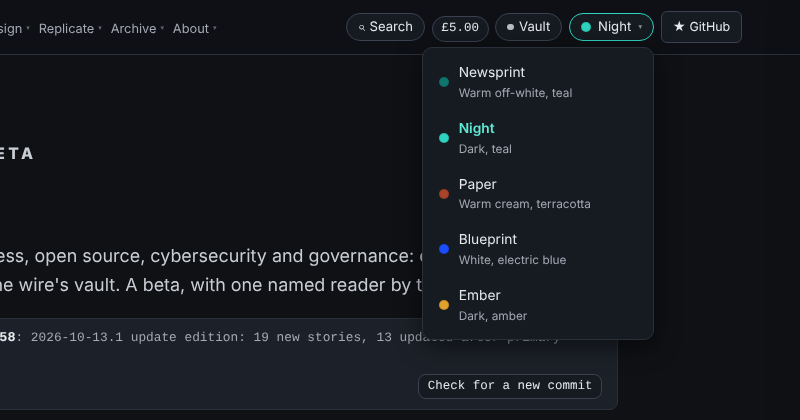Click teal swatch in the Night button
Image resolution: width=800 pixels, height=420 pixels.
pyautogui.click(x=586, y=27)
